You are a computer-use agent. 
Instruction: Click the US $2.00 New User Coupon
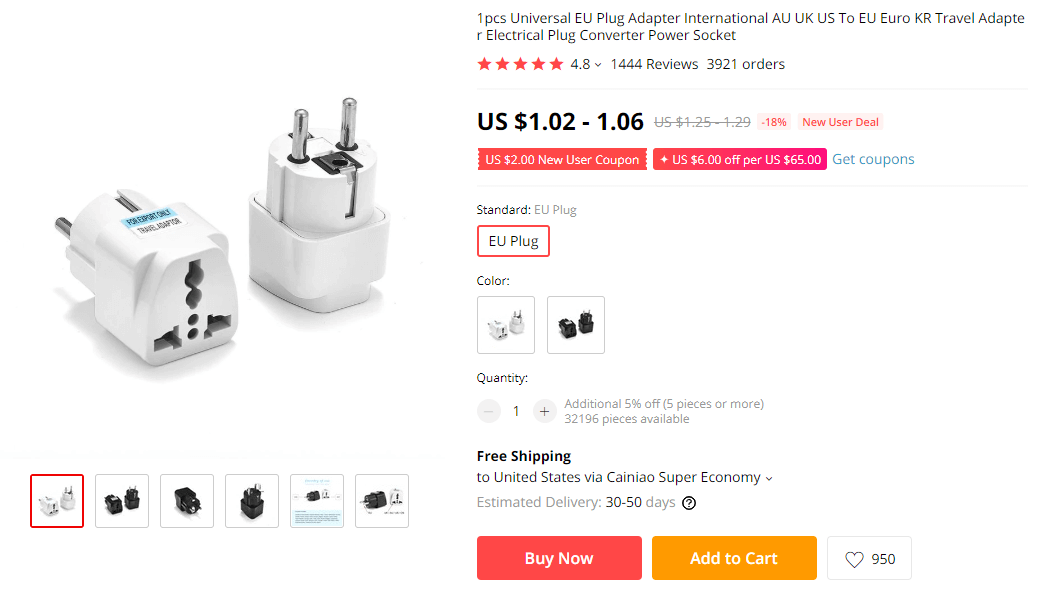tap(562, 160)
